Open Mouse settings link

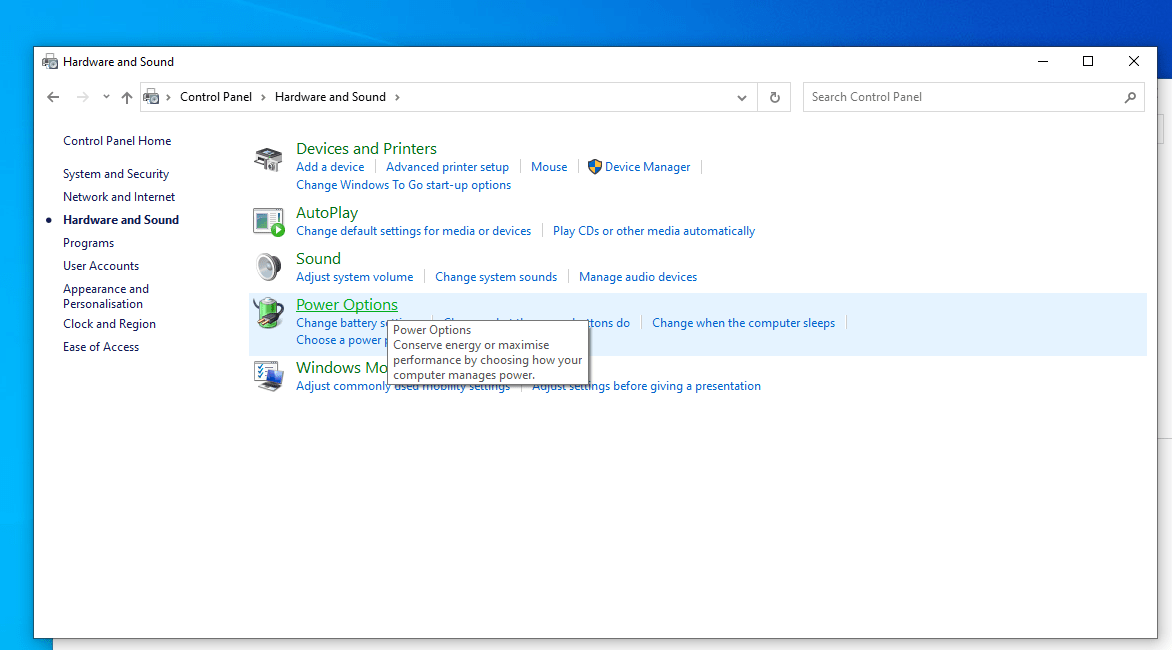pos(549,167)
